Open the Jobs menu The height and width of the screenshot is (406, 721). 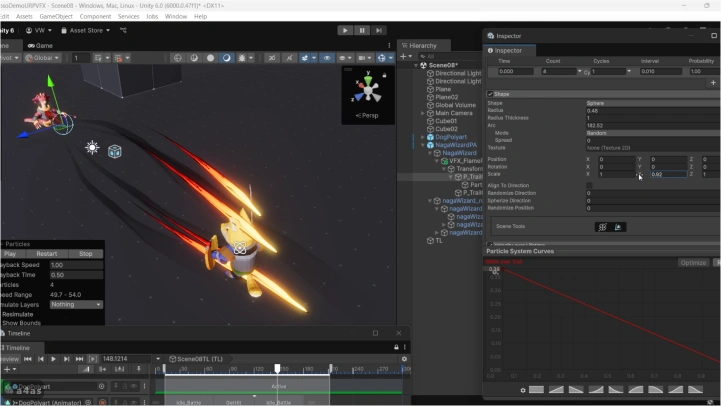(152, 17)
